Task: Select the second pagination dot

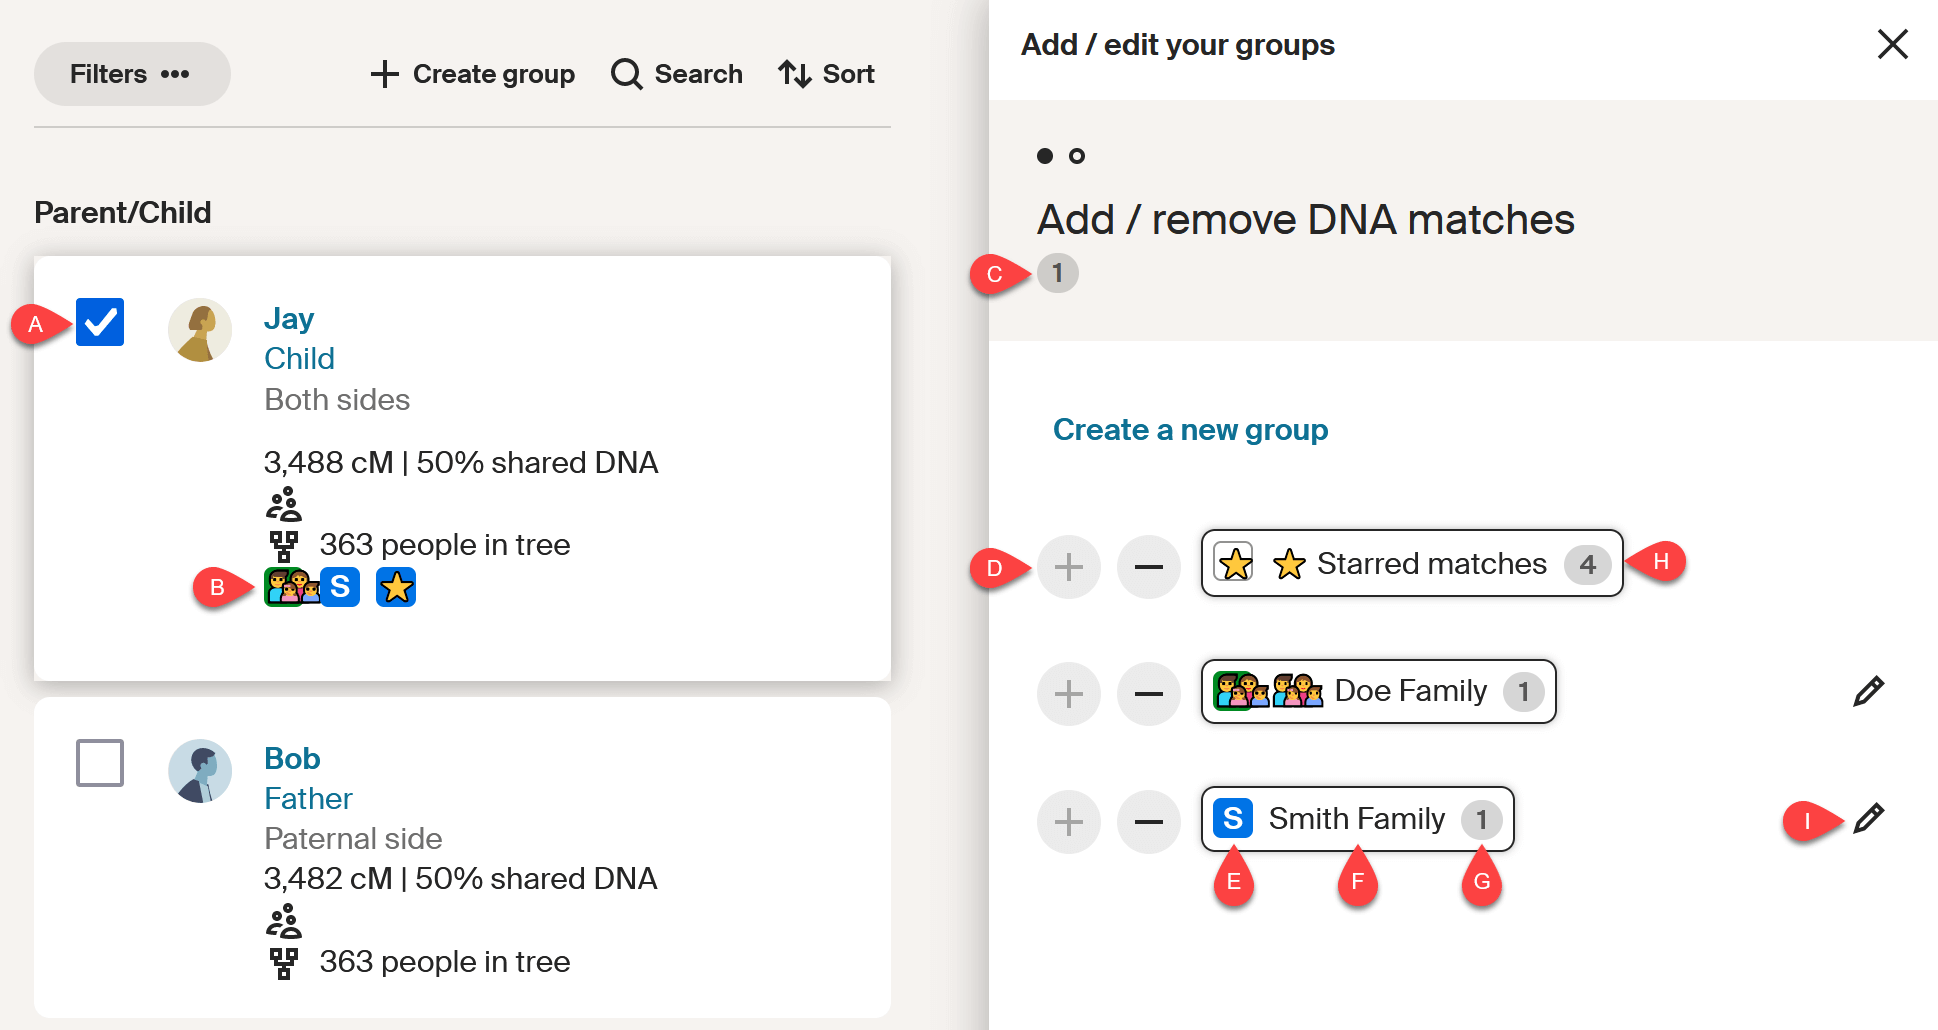Action: [1078, 156]
